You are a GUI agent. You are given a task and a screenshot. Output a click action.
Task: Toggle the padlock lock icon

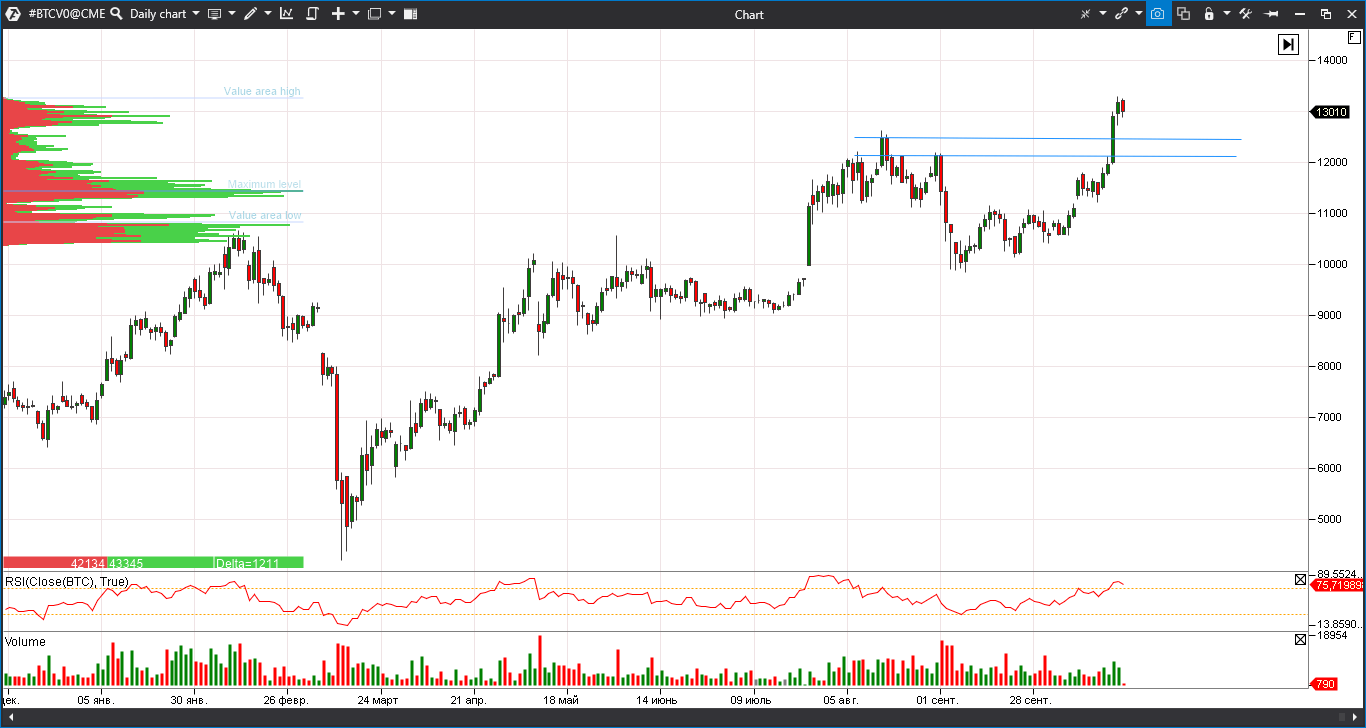tap(1209, 14)
